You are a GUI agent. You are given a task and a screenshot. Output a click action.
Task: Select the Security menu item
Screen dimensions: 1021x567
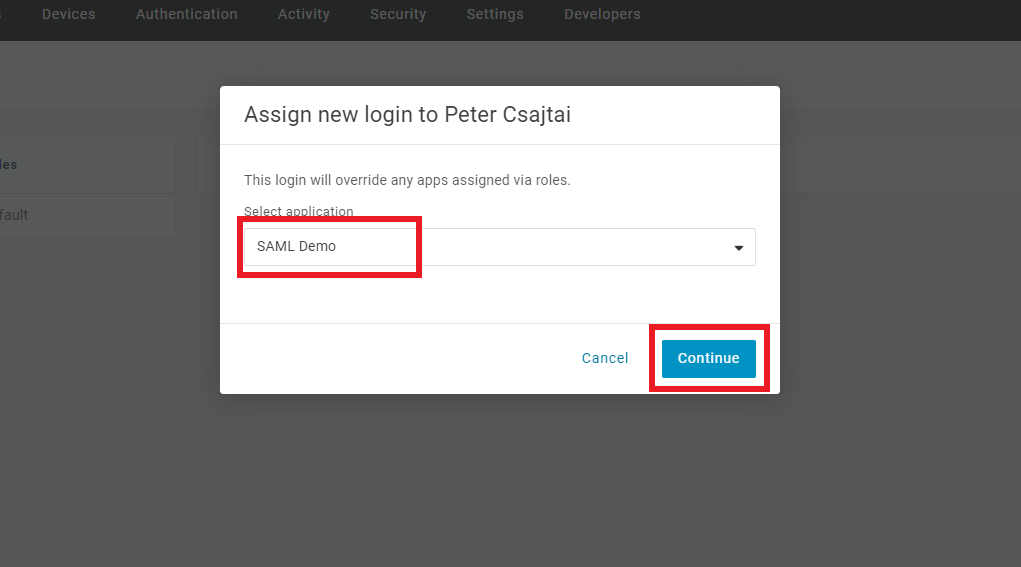point(398,14)
